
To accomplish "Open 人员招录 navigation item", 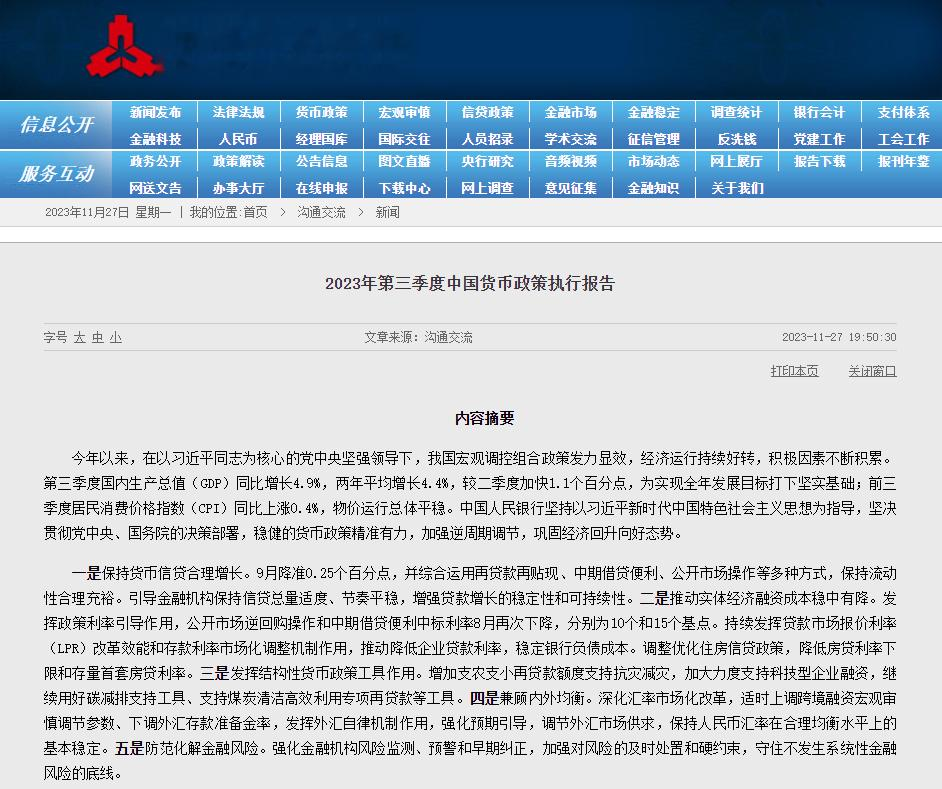I will click(487, 139).
